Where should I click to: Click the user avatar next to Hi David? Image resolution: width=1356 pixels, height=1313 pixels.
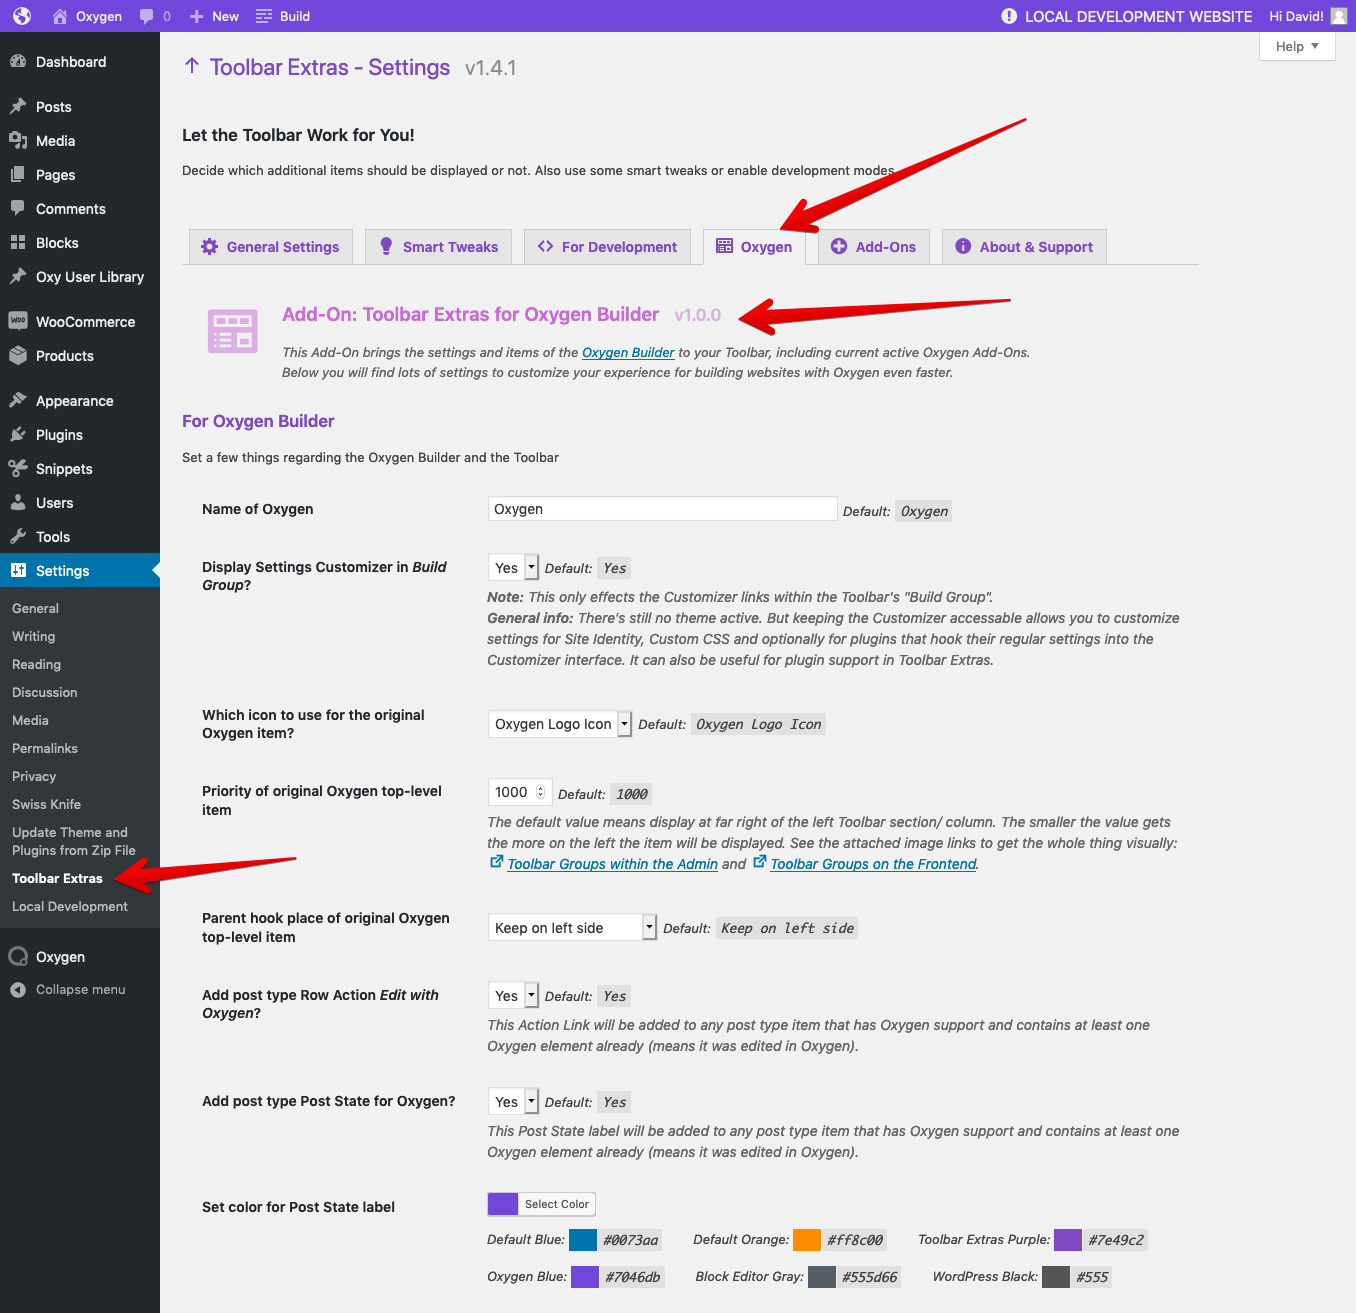pos(1338,16)
